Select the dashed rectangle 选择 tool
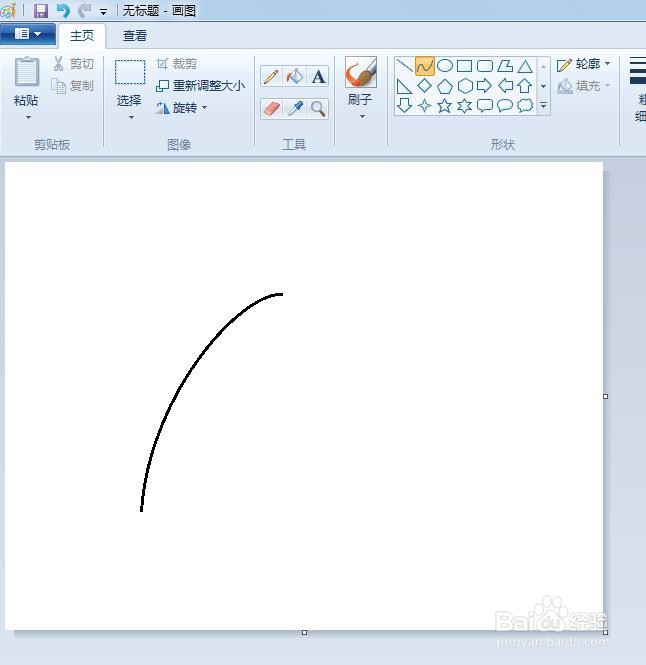Screen dimensions: 646x665 (130, 72)
